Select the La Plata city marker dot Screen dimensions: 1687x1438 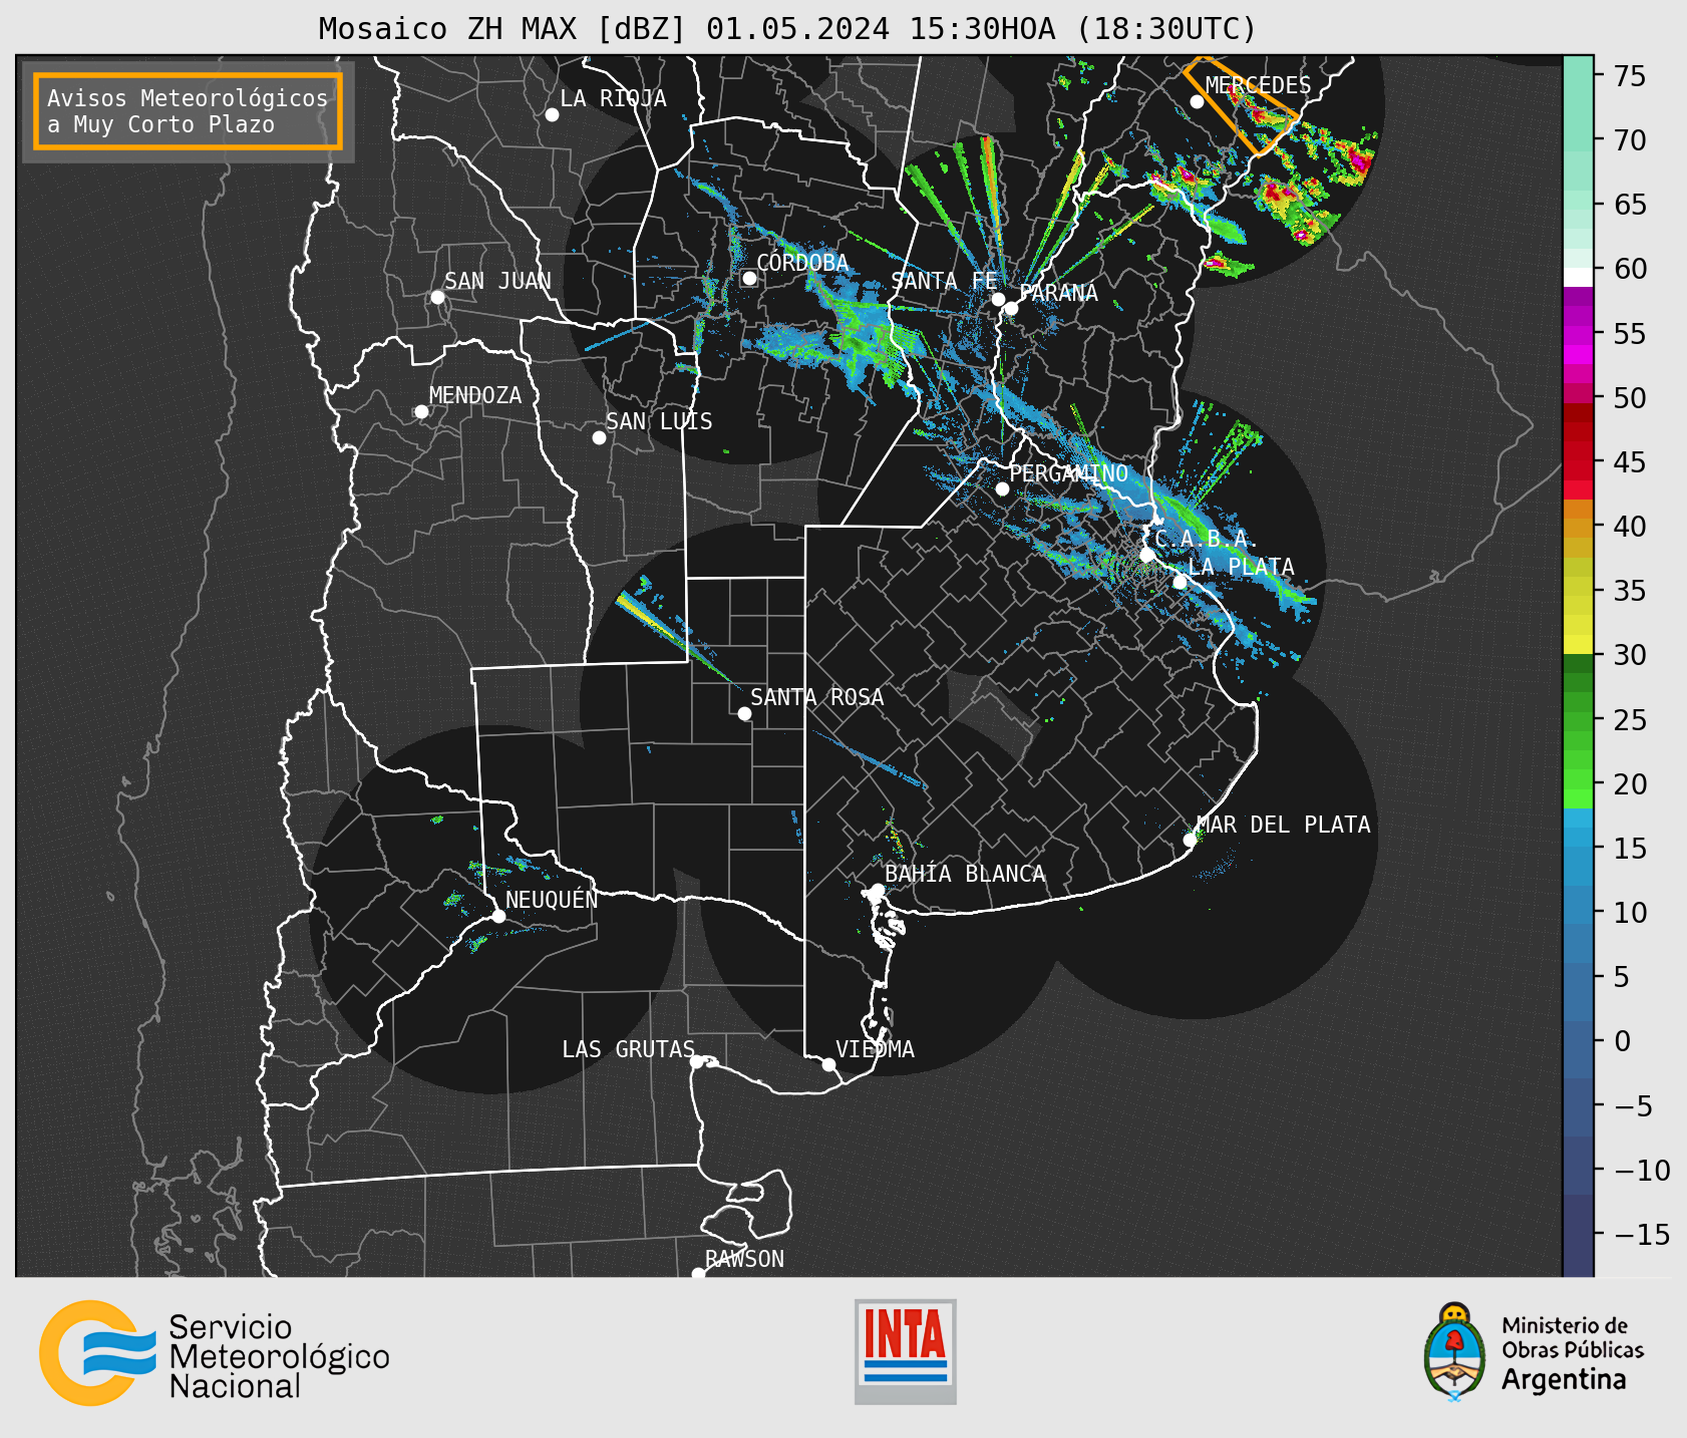tap(1180, 582)
